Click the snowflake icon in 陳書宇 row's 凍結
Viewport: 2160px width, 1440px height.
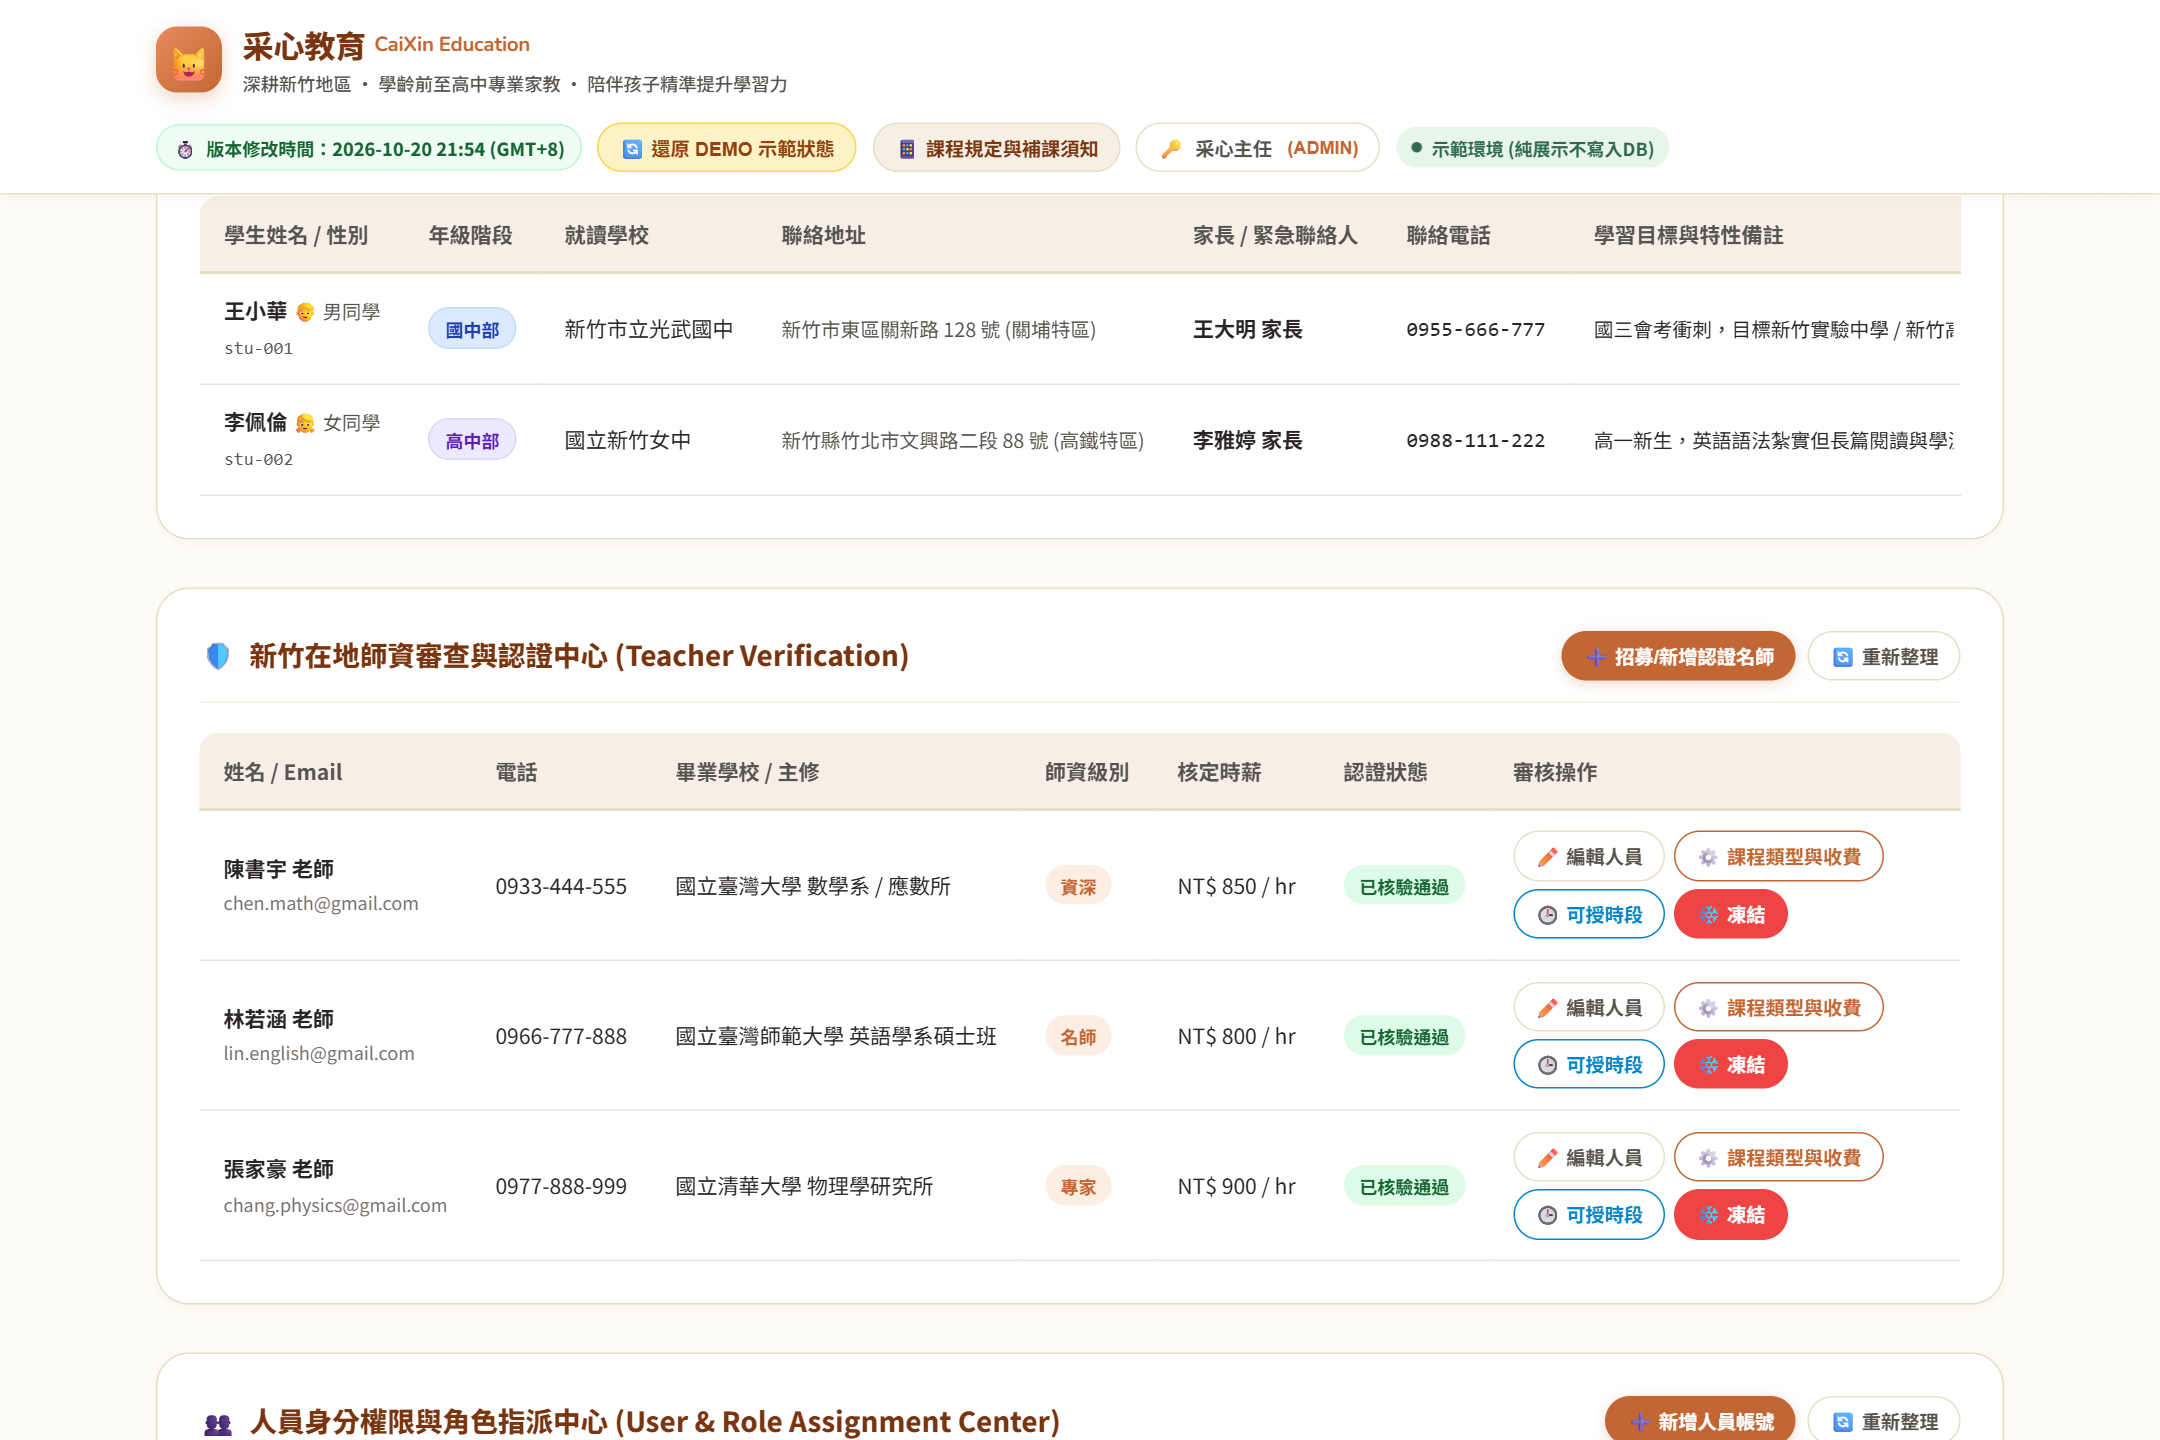point(1709,915)
